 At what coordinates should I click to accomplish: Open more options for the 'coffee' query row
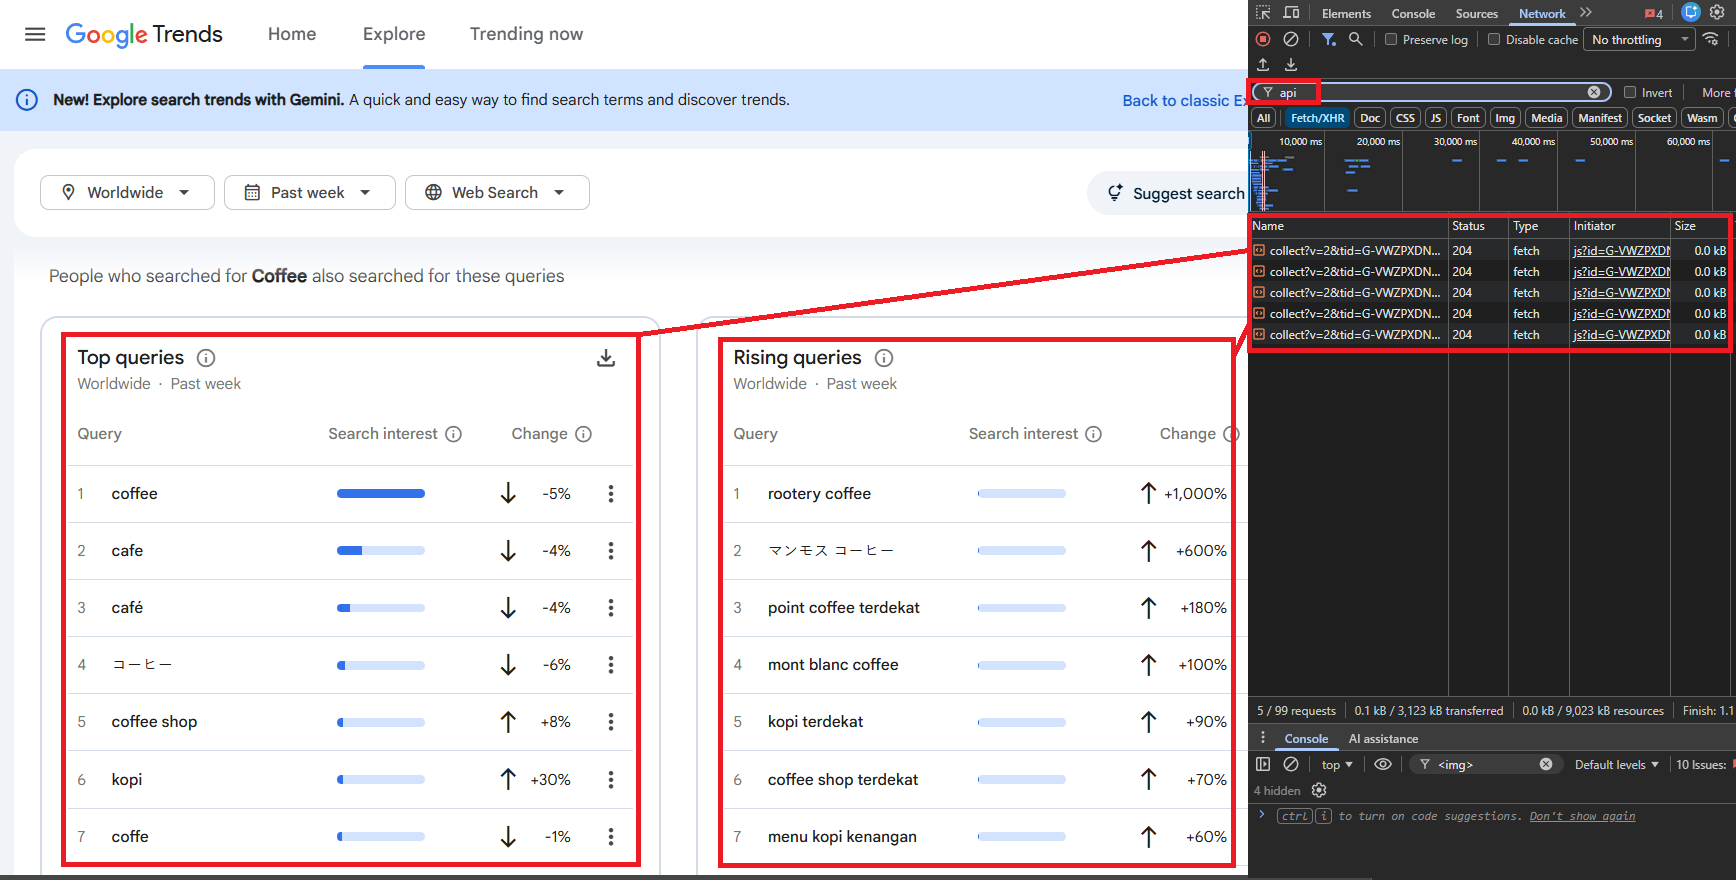click(x=611, y=494)
